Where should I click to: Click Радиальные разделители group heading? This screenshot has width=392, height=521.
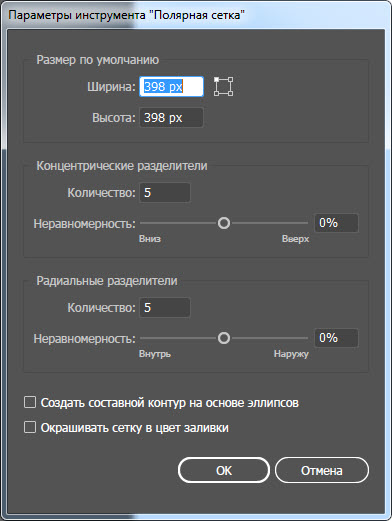click(x=107, y=281)
